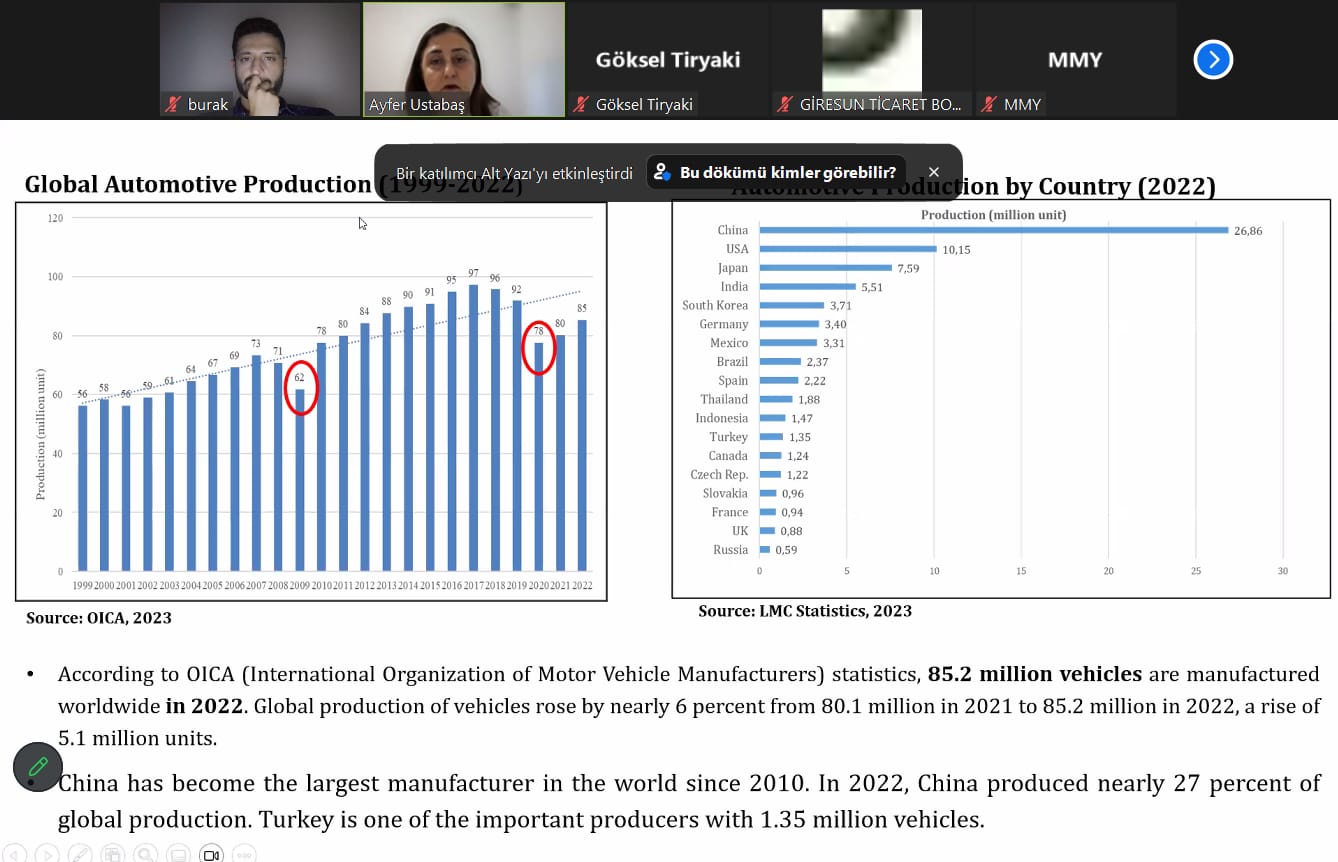
Task: Toggle subtitles icon in slide controls
Action: (178, 854)
